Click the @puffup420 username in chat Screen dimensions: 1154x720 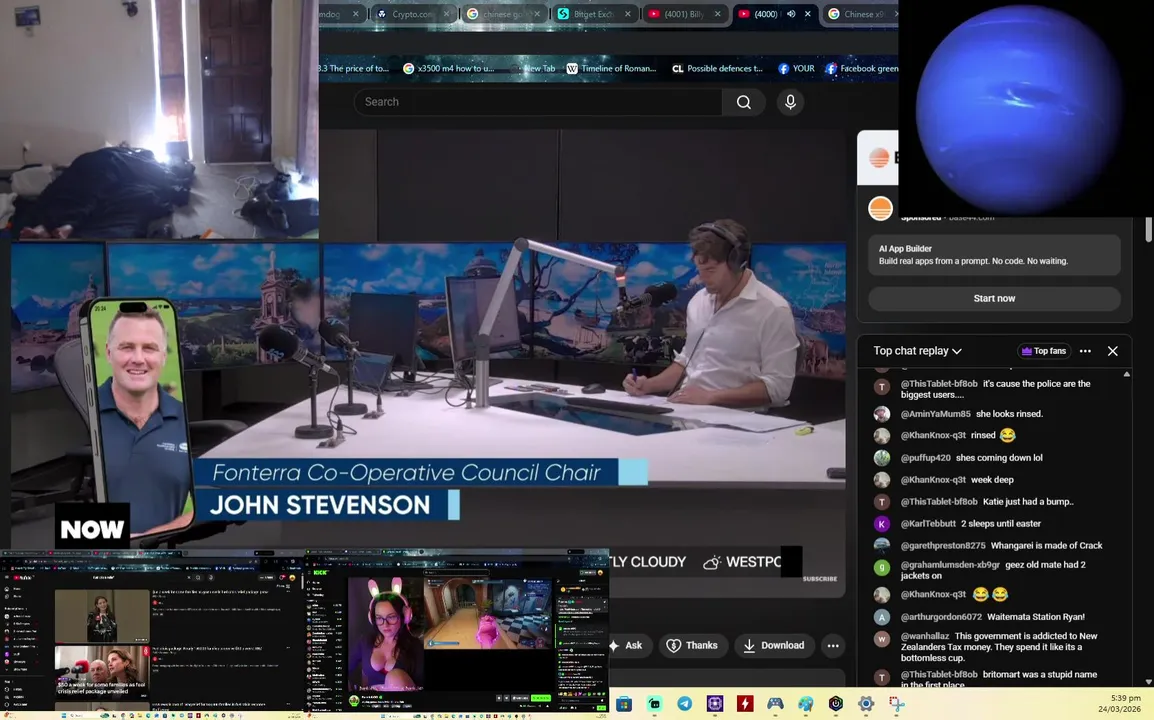coord(925,458)
